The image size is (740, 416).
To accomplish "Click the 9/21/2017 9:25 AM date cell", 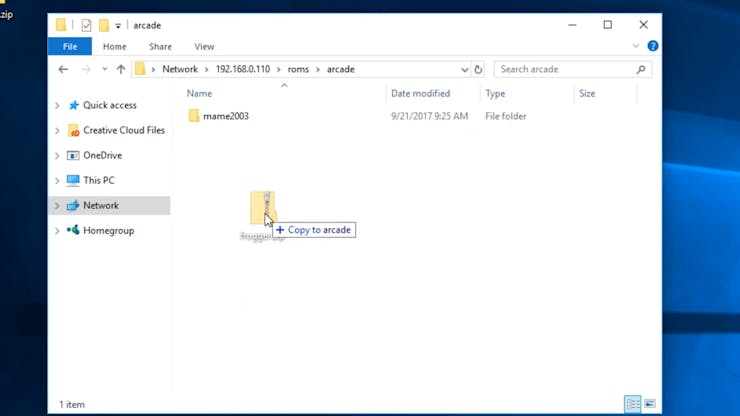I will tap(429, 116).
